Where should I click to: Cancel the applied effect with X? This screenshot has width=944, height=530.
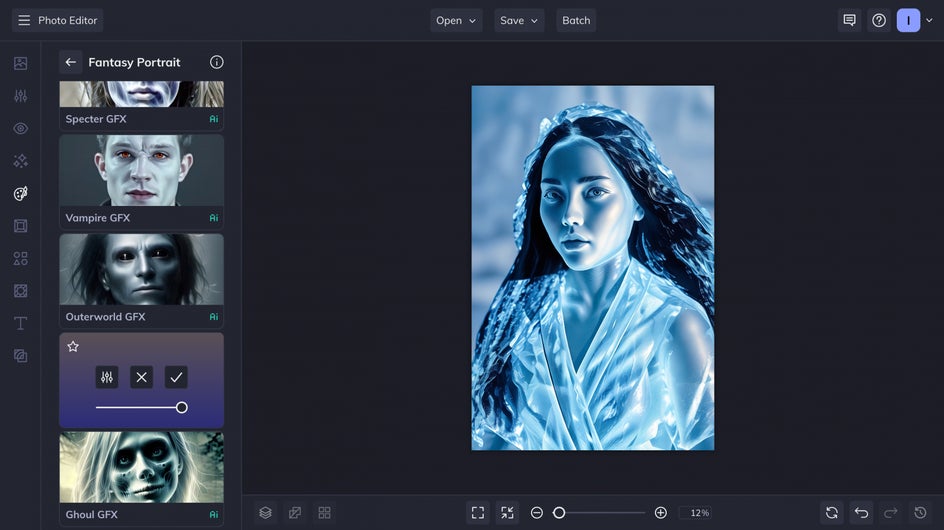click(141, 378)
